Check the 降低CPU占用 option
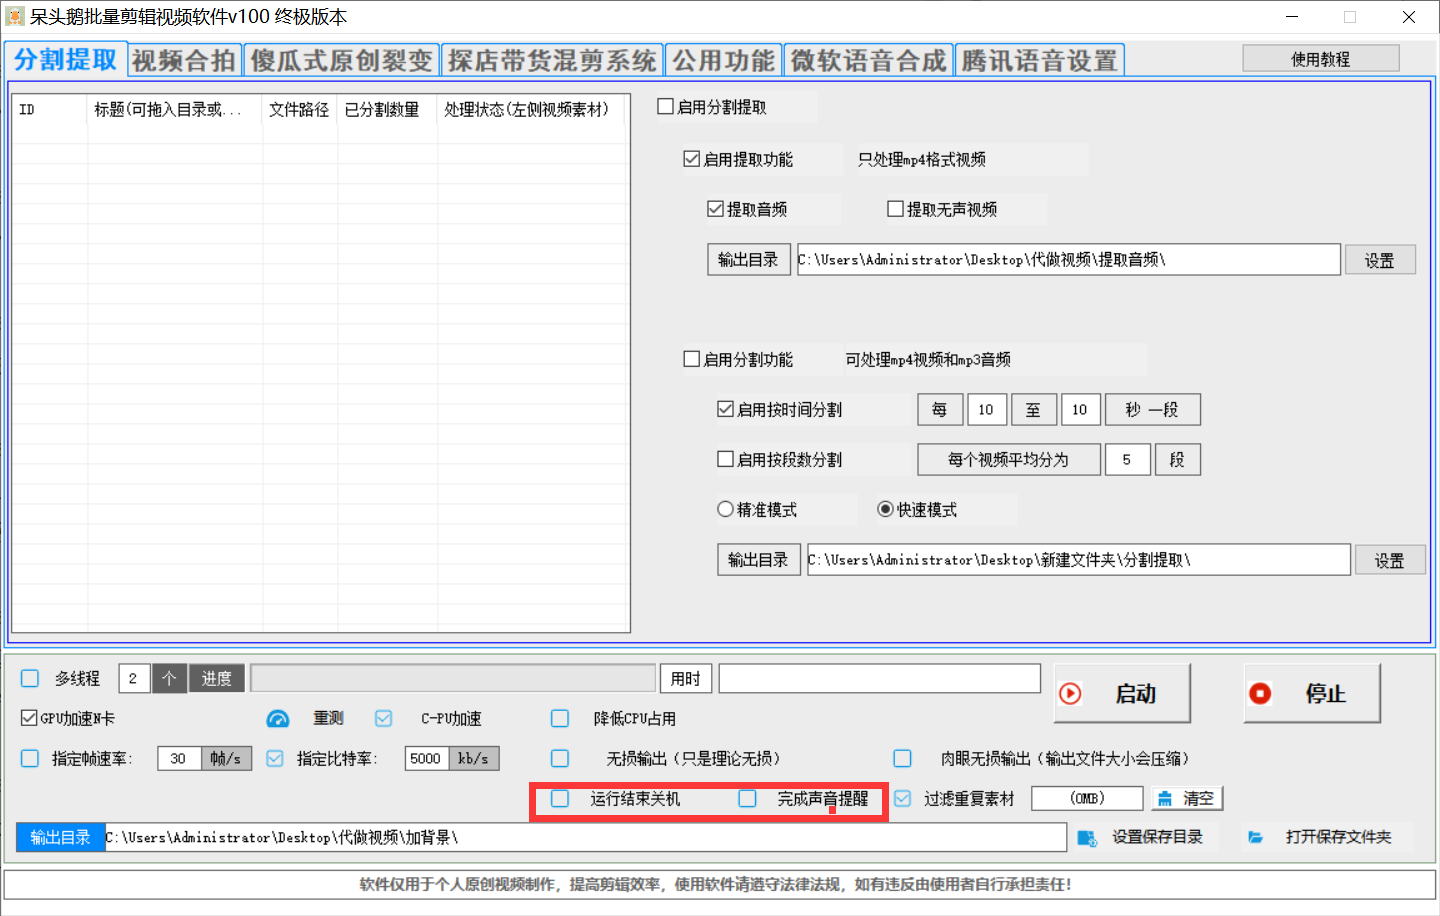1440x916 pixels. [560, 719]
